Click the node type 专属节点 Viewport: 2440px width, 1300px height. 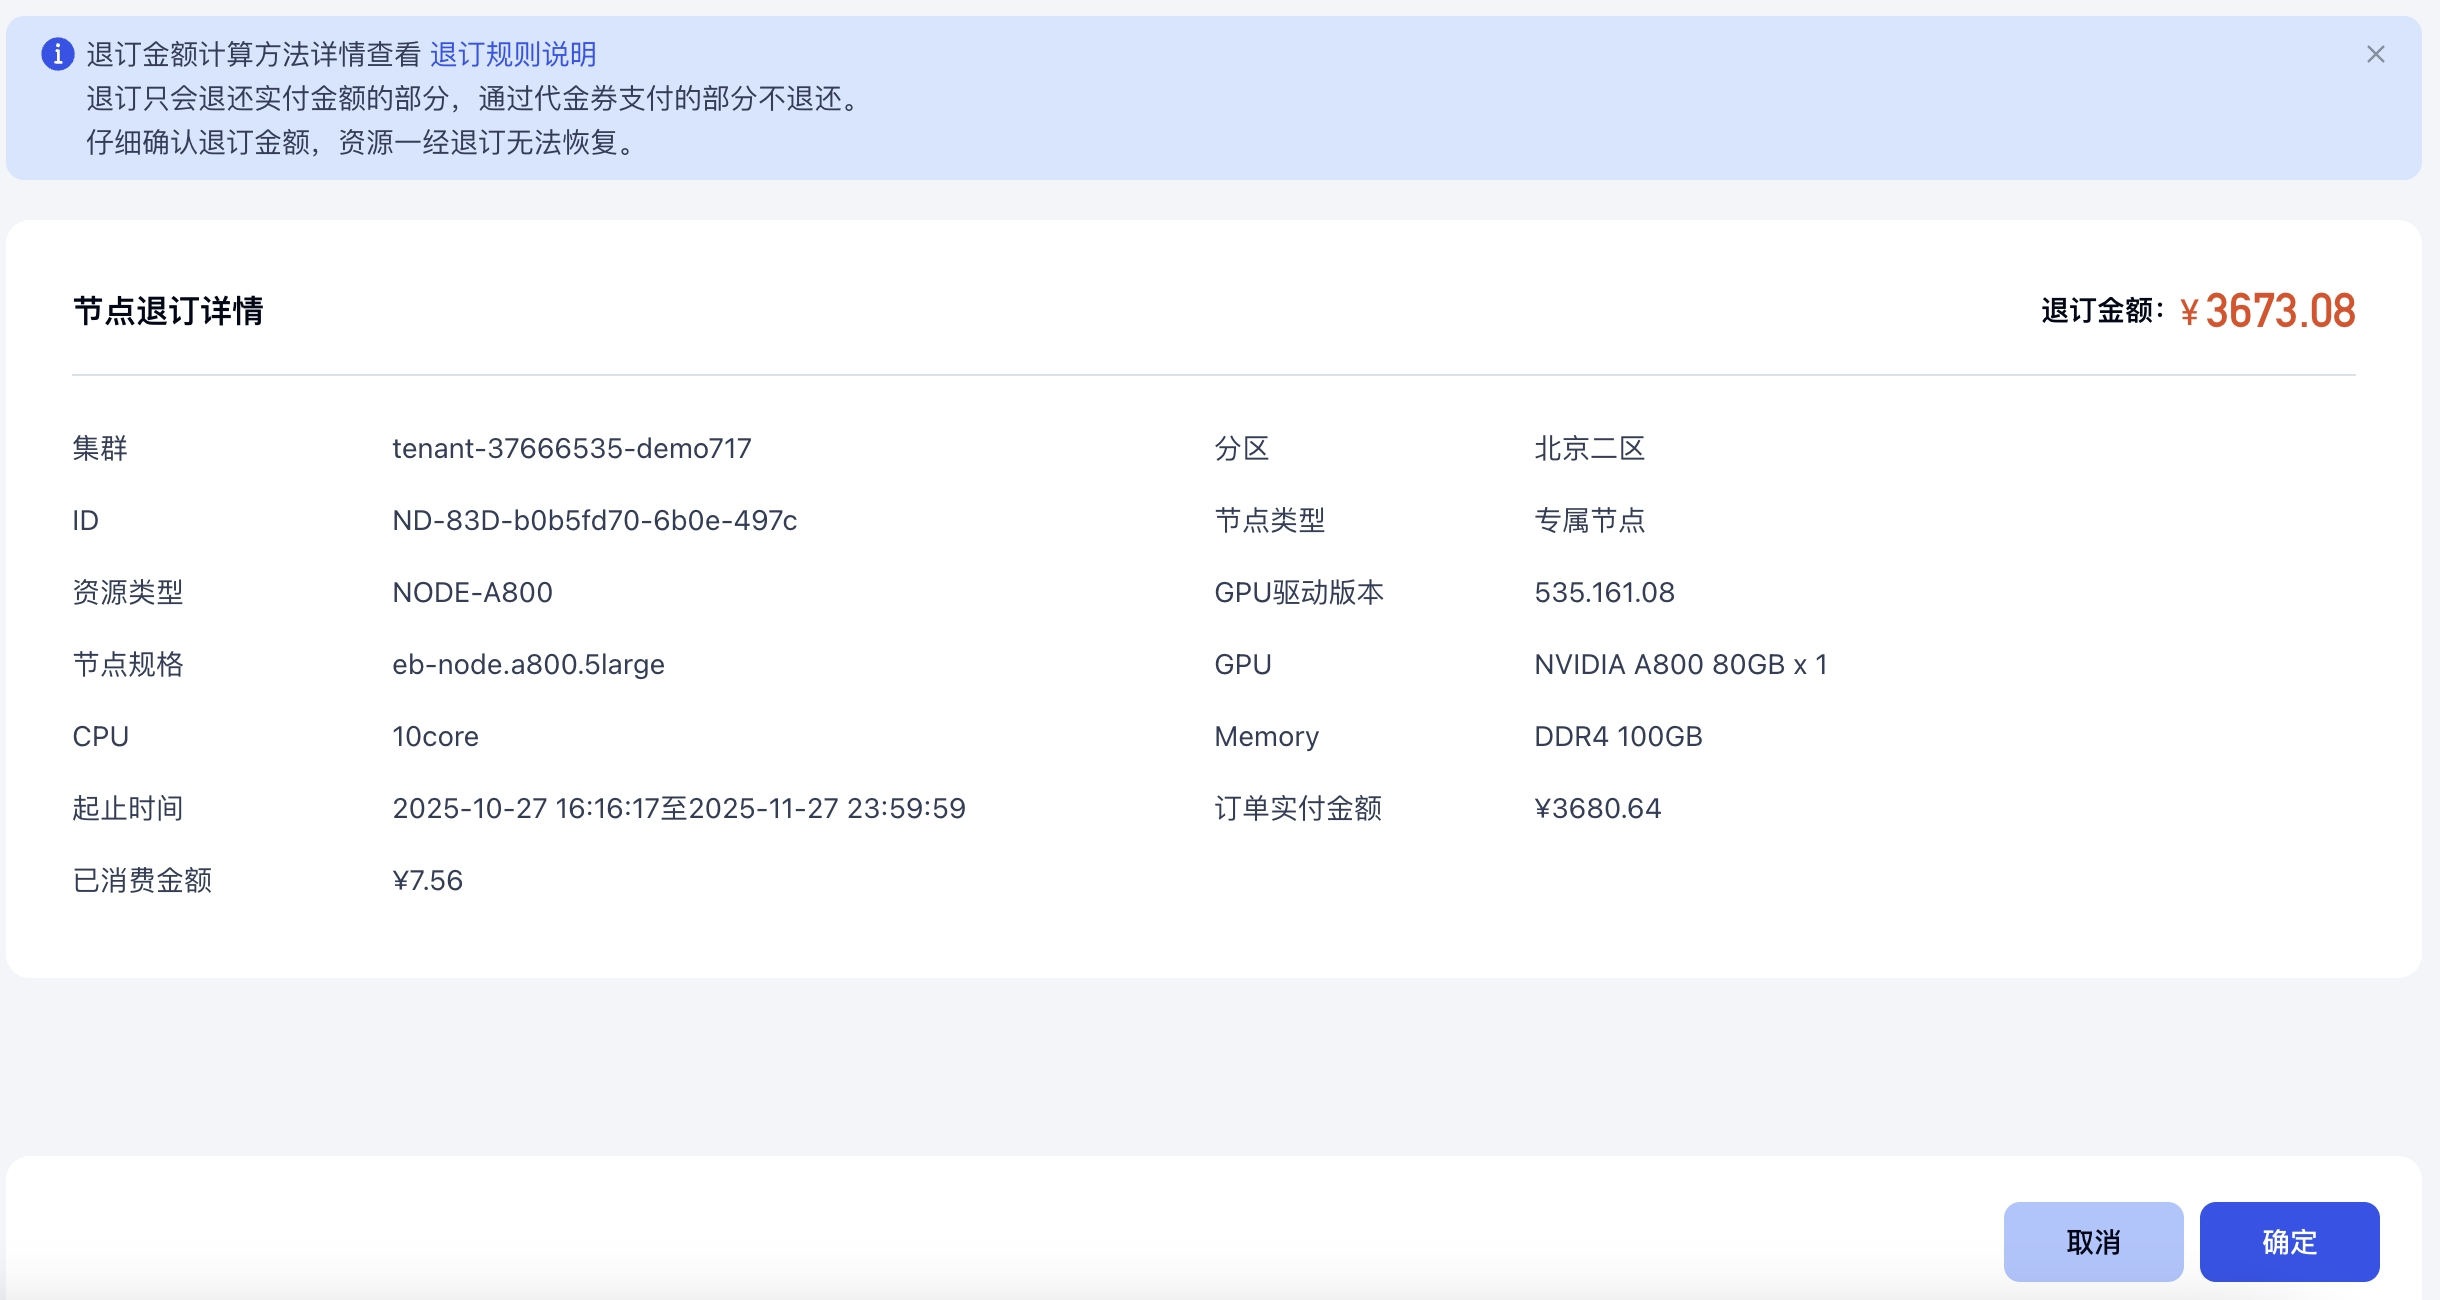(x=1589, y=520)
